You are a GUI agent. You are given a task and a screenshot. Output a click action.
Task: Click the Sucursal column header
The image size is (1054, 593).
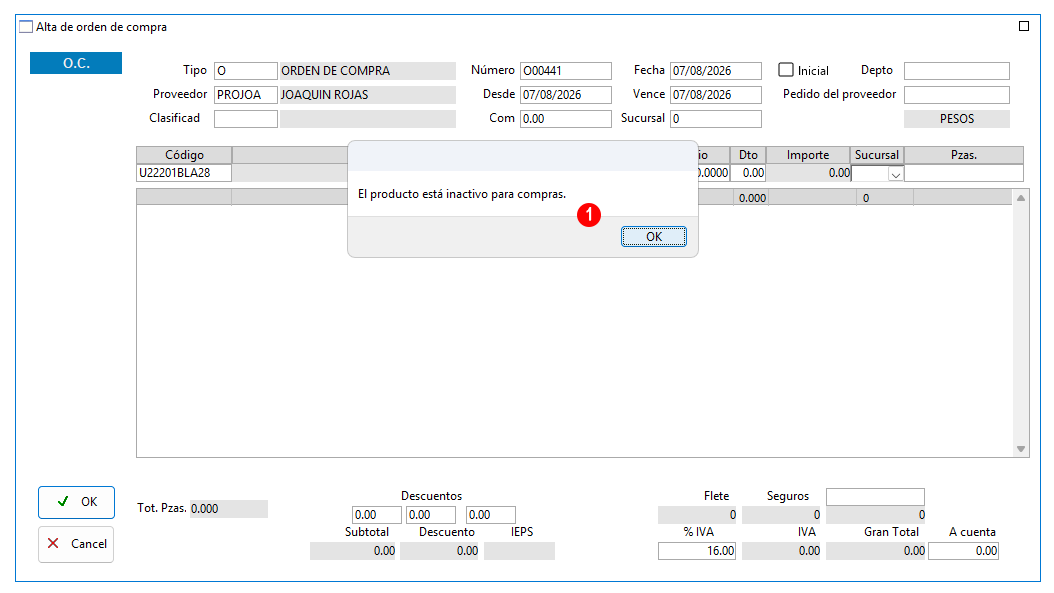click(x=877, y=155)
